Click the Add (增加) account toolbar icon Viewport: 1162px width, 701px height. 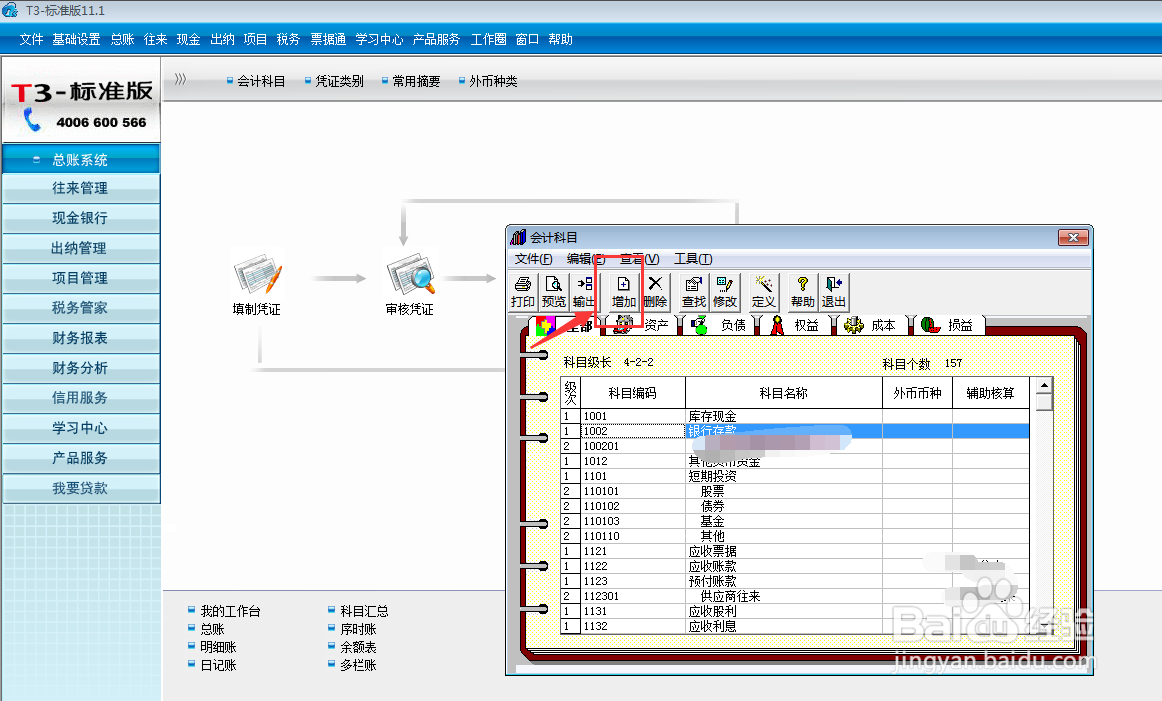pyautogui.click(x=624, y=292)
